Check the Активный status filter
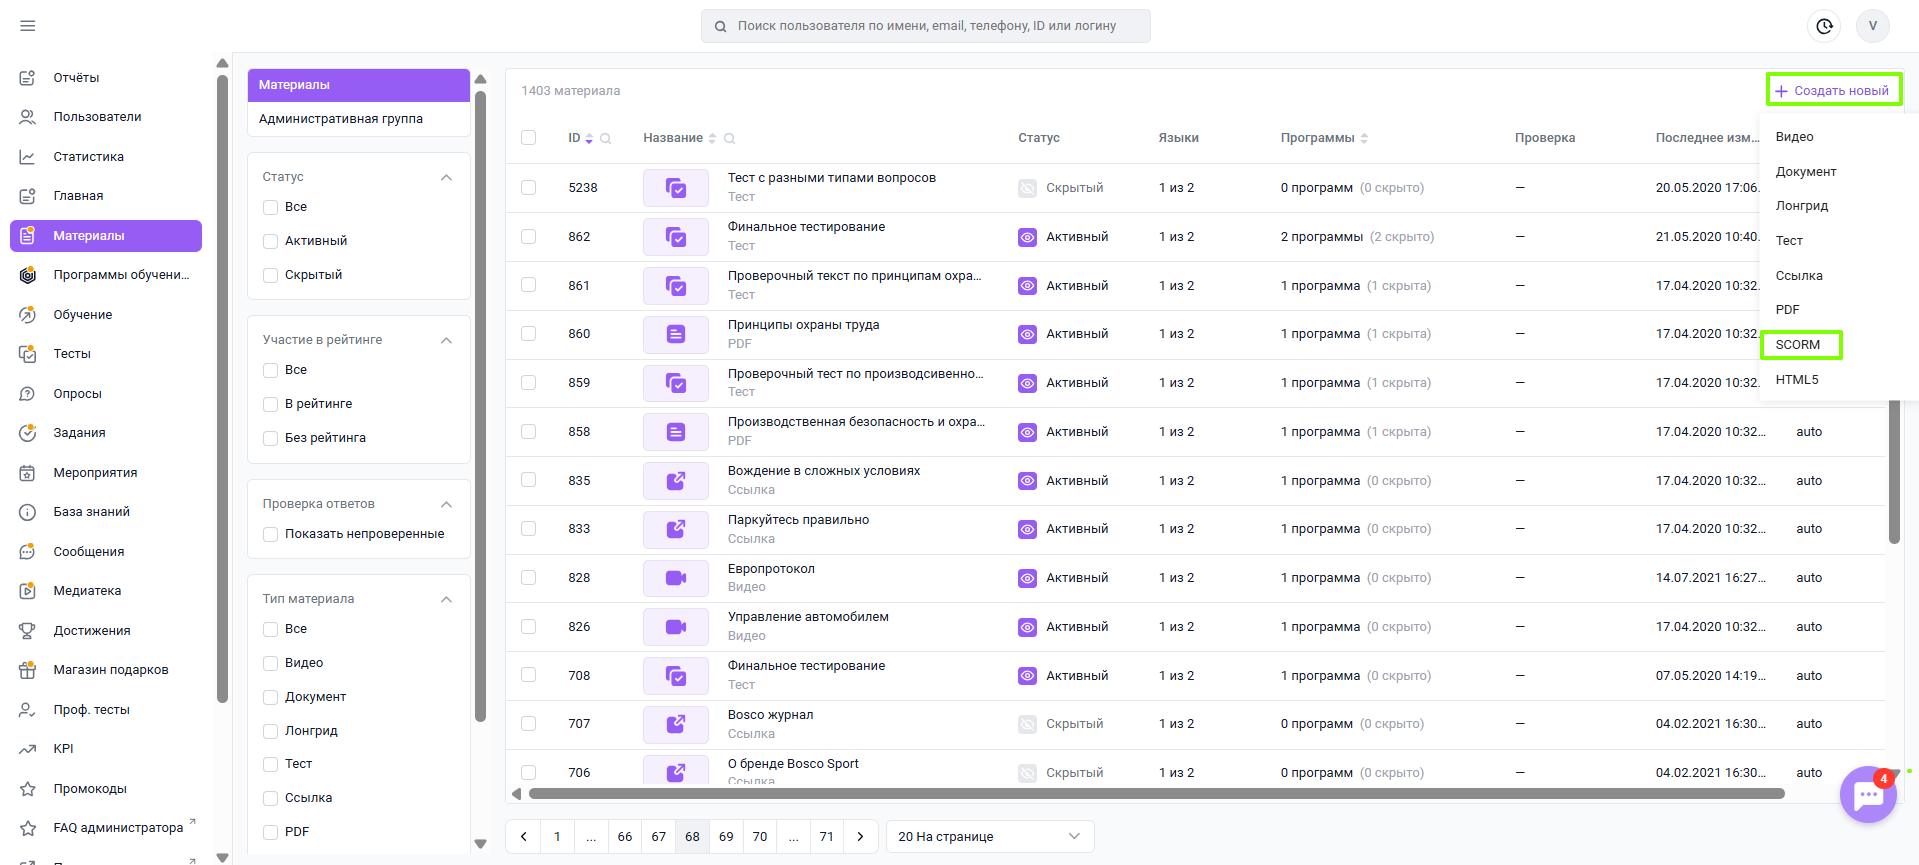 pos(270,241)
